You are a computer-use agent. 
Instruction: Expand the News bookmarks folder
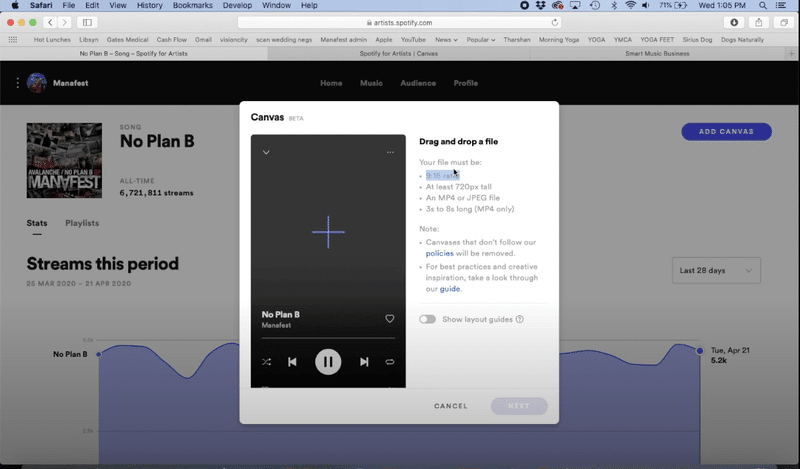[x=446, y=39]
